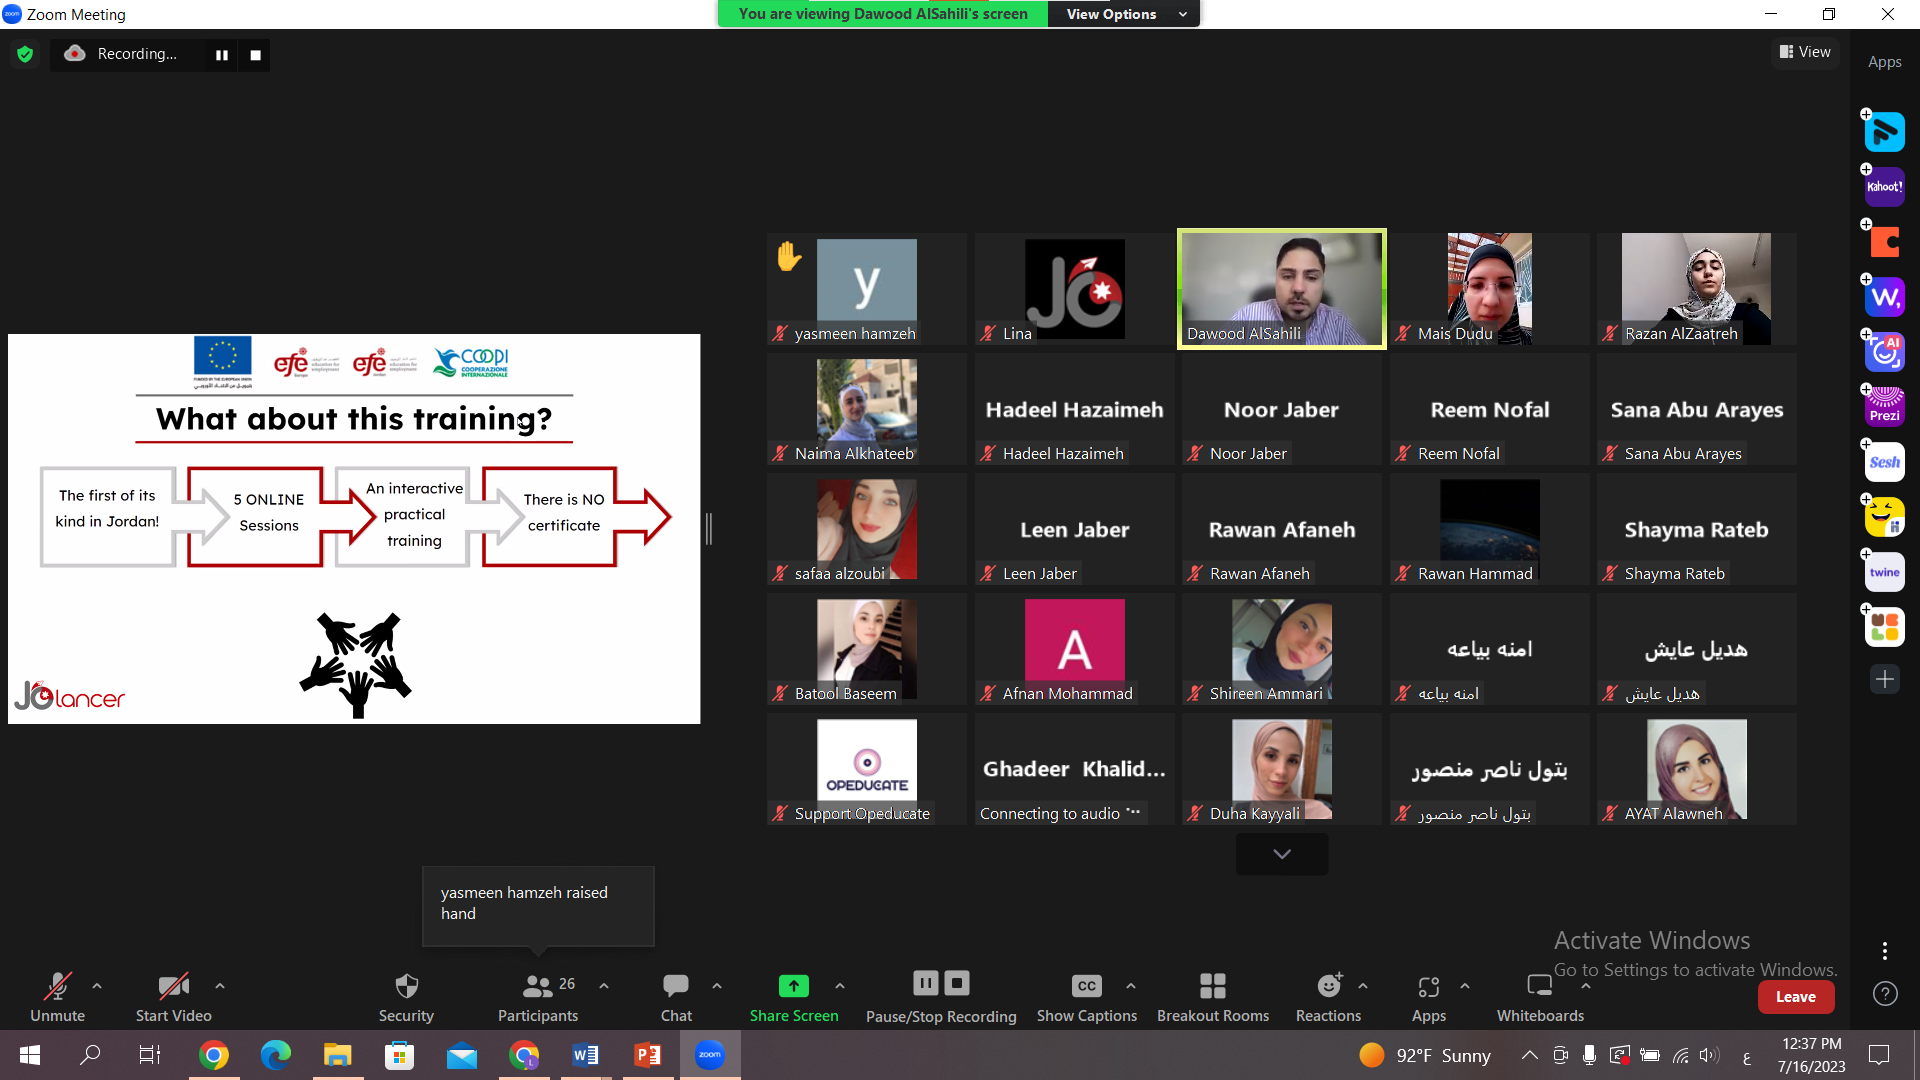The width and height of the screenshot is (1920, 1080).
Task: Open the twine app icon
Action: (x=1884, y=572)
